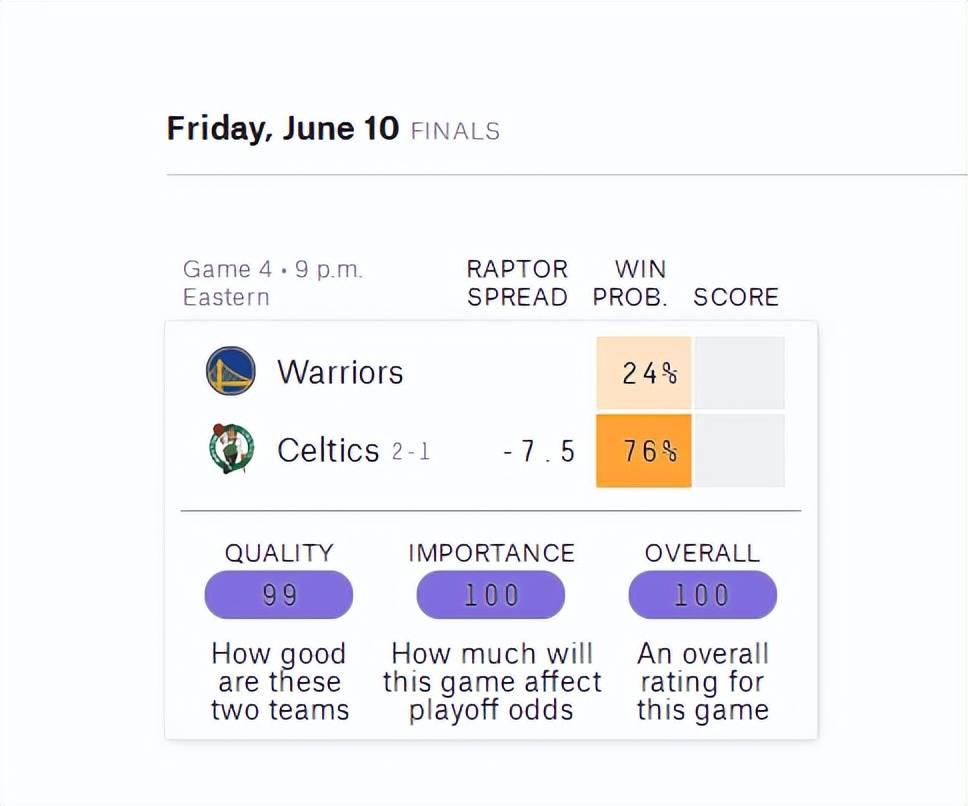
Task: Click the WIN PROB. column header
Action: [x=630, y=283]
